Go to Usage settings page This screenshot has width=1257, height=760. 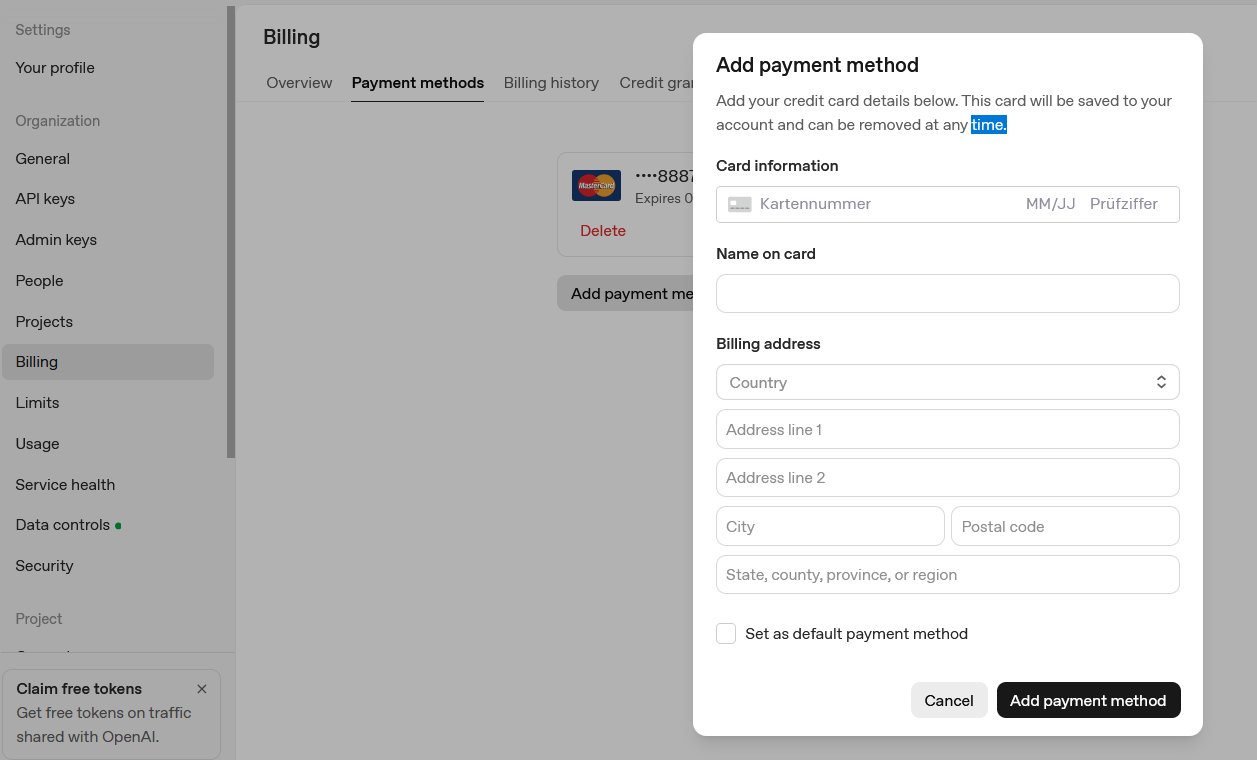[x=37, y=444]
